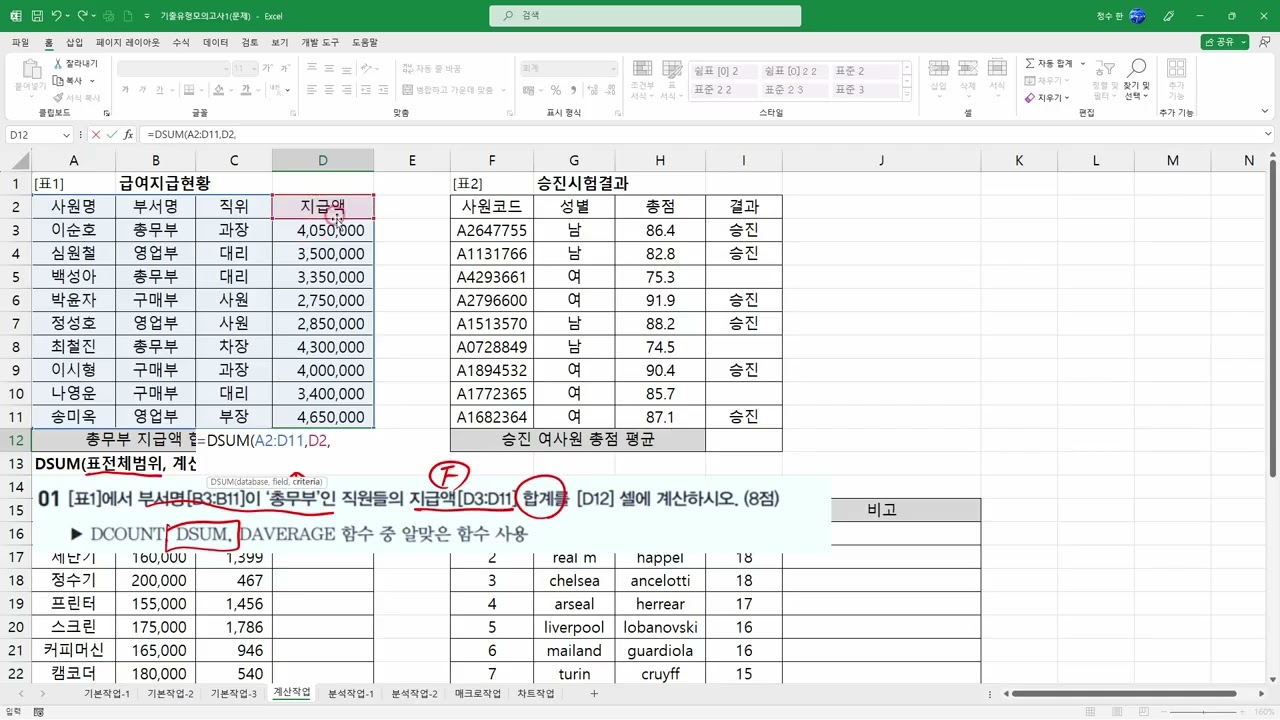Apply the 쉼표 [0] 2 cell style
Screen dimensions: 1280x720
[x=726, y=72]
